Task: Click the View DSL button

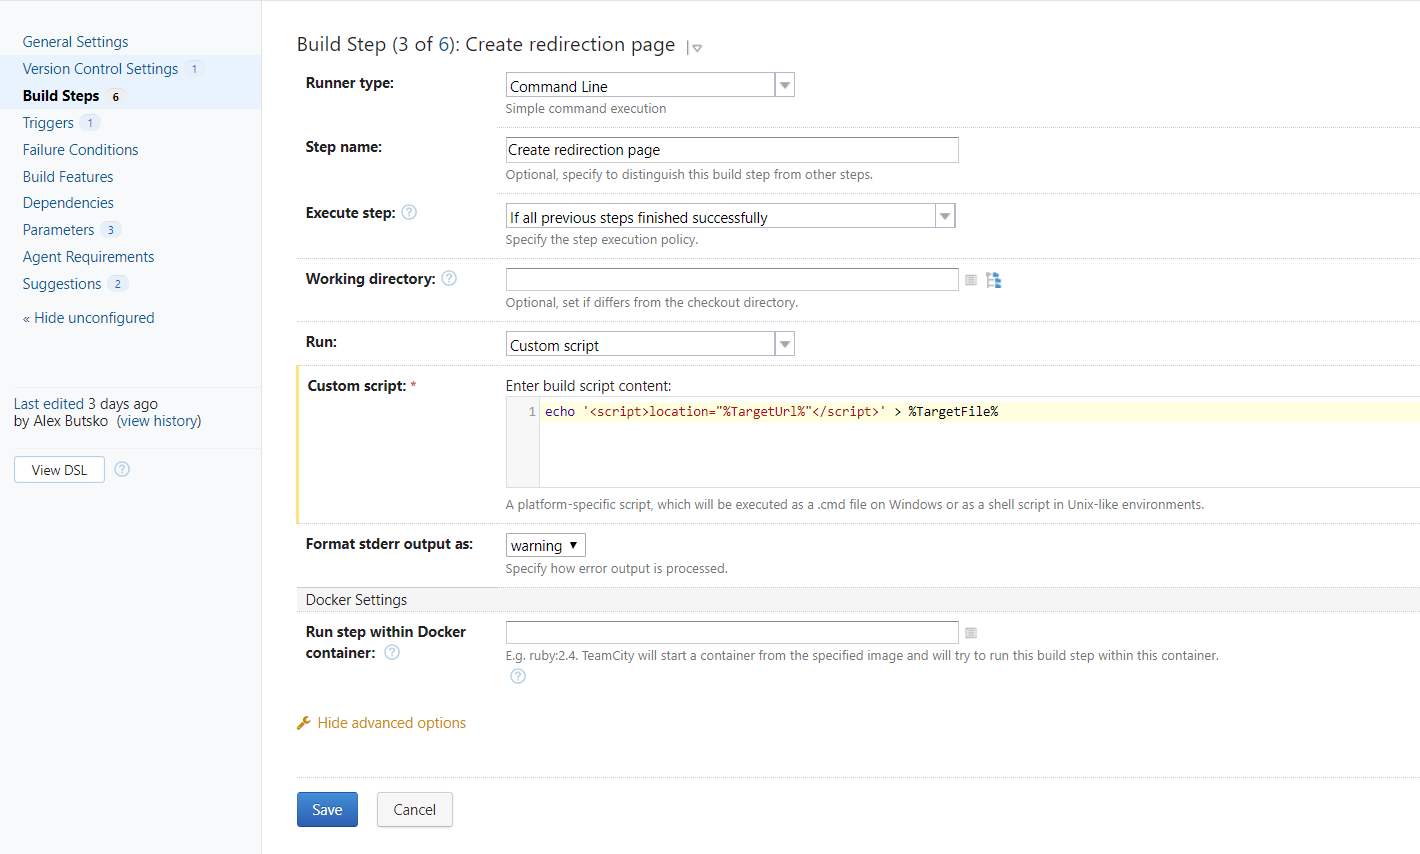Action: coord(59,470)
